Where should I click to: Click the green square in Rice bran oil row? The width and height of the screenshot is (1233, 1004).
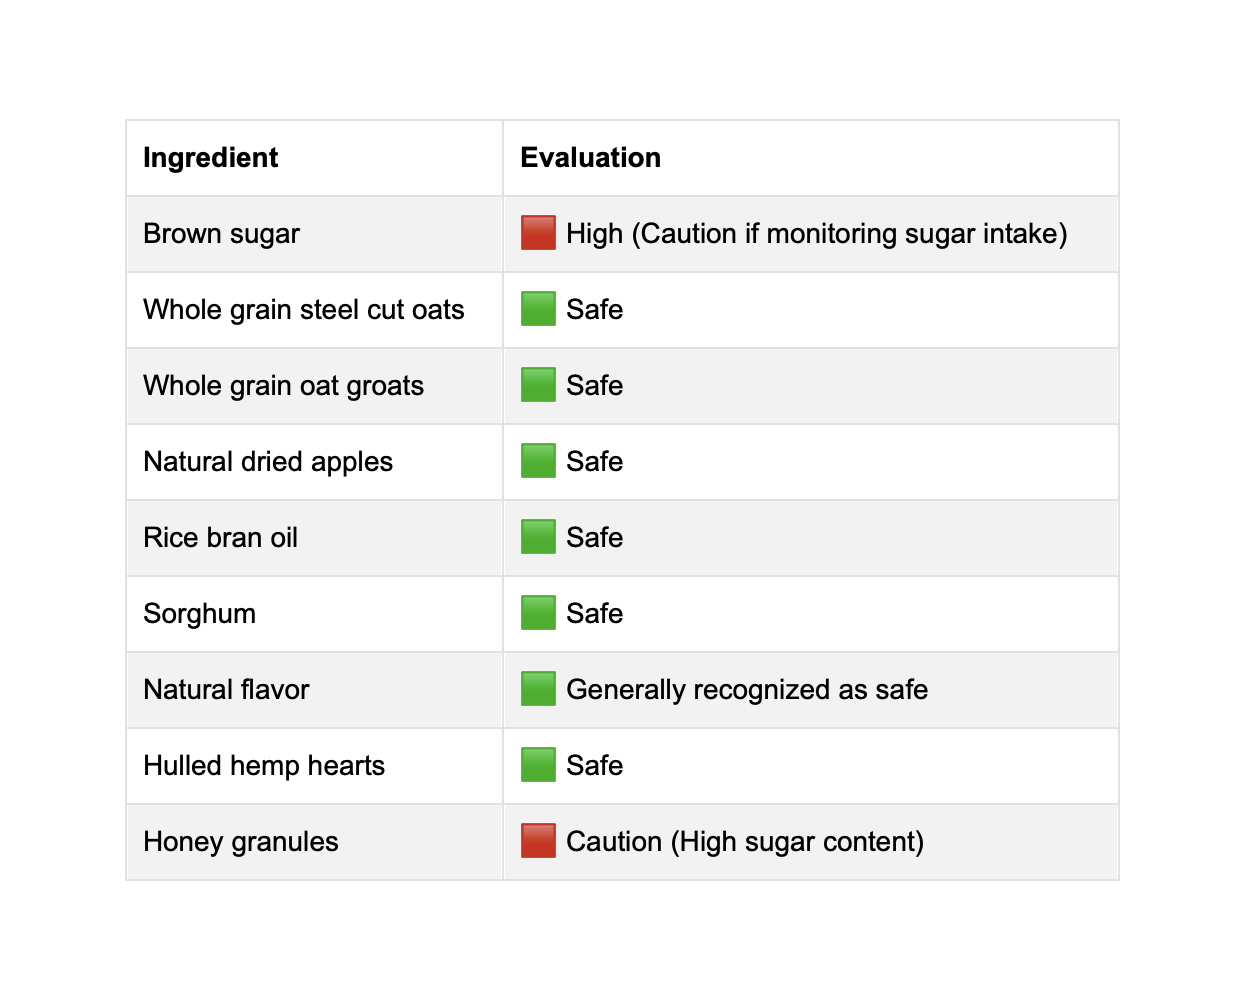538,537
